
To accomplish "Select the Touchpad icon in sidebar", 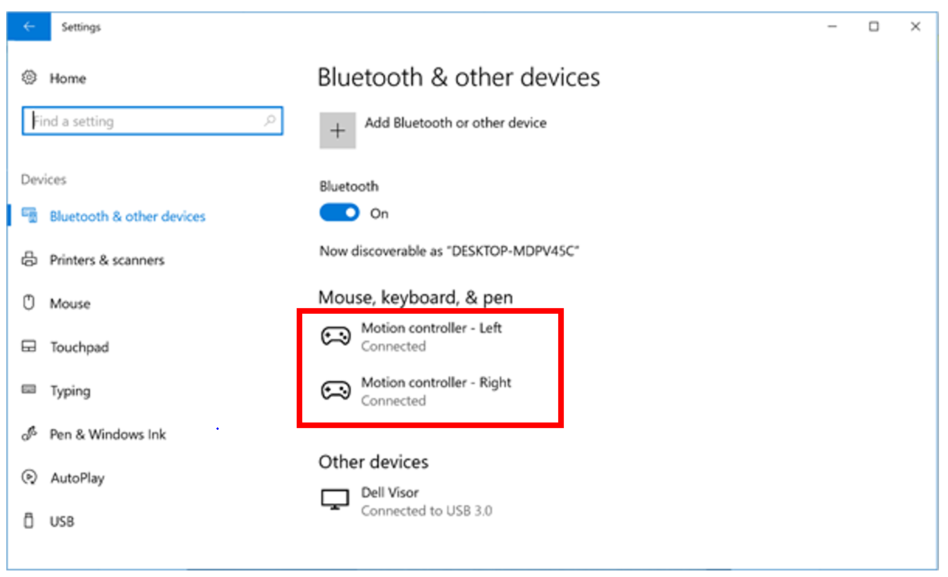I will 30,347.
